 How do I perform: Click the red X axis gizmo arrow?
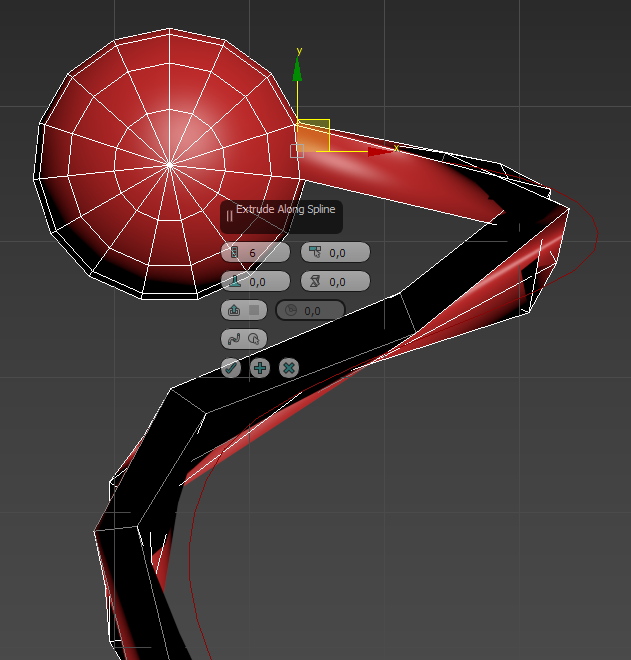[x=381, y=152]
